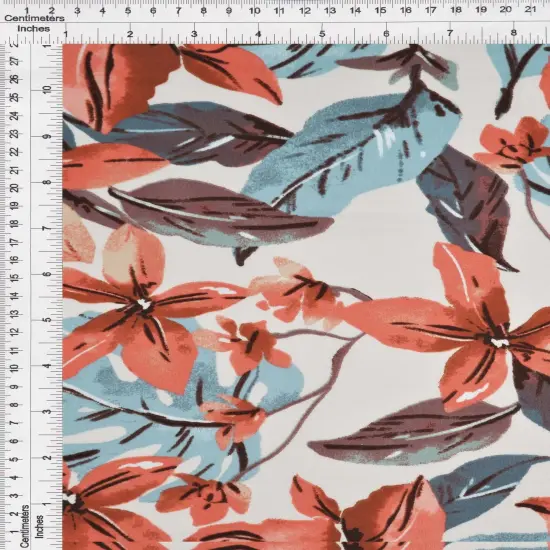Click the 6 mark on the top inches ruler
Image resolution: width=550 pixels, height=550 pixels.
pos(386,34)
